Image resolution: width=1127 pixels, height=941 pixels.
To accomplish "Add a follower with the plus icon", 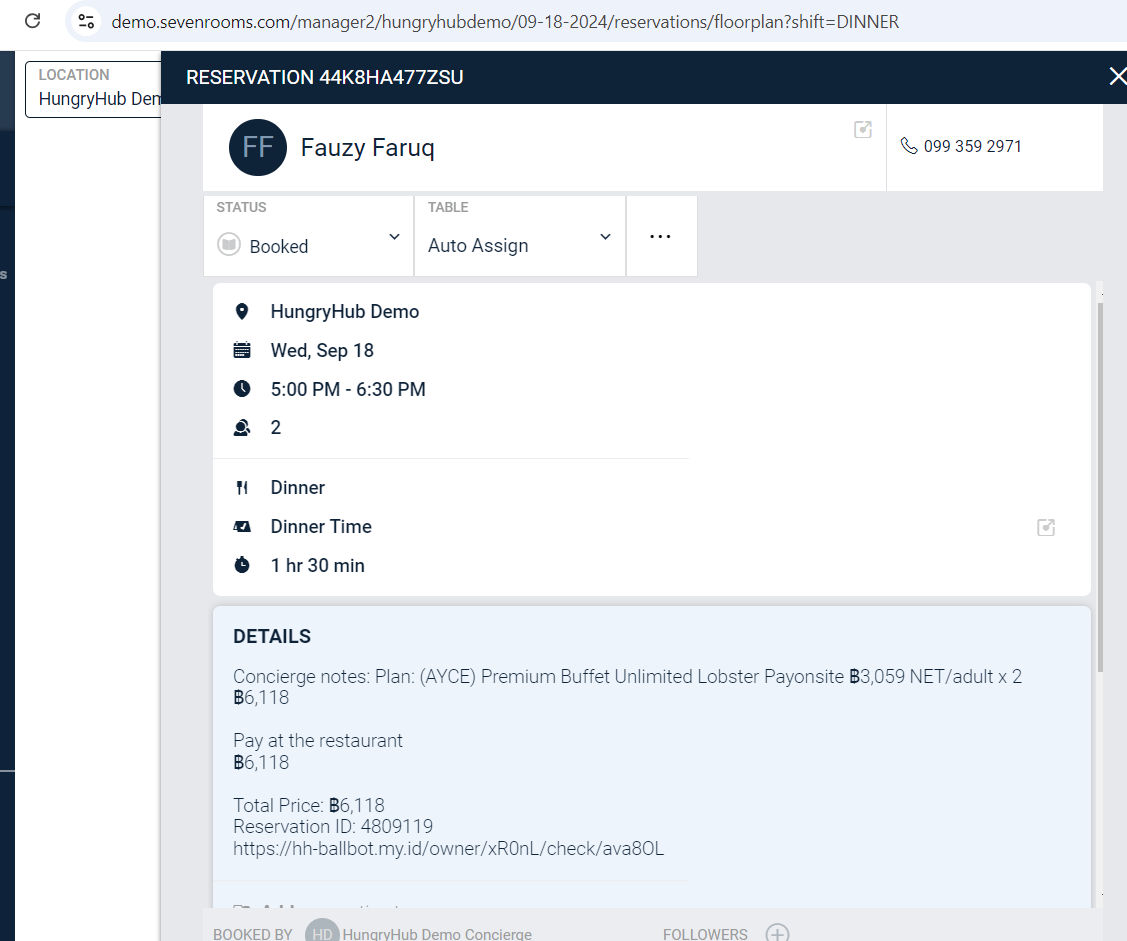I will (x=777, y=933).
